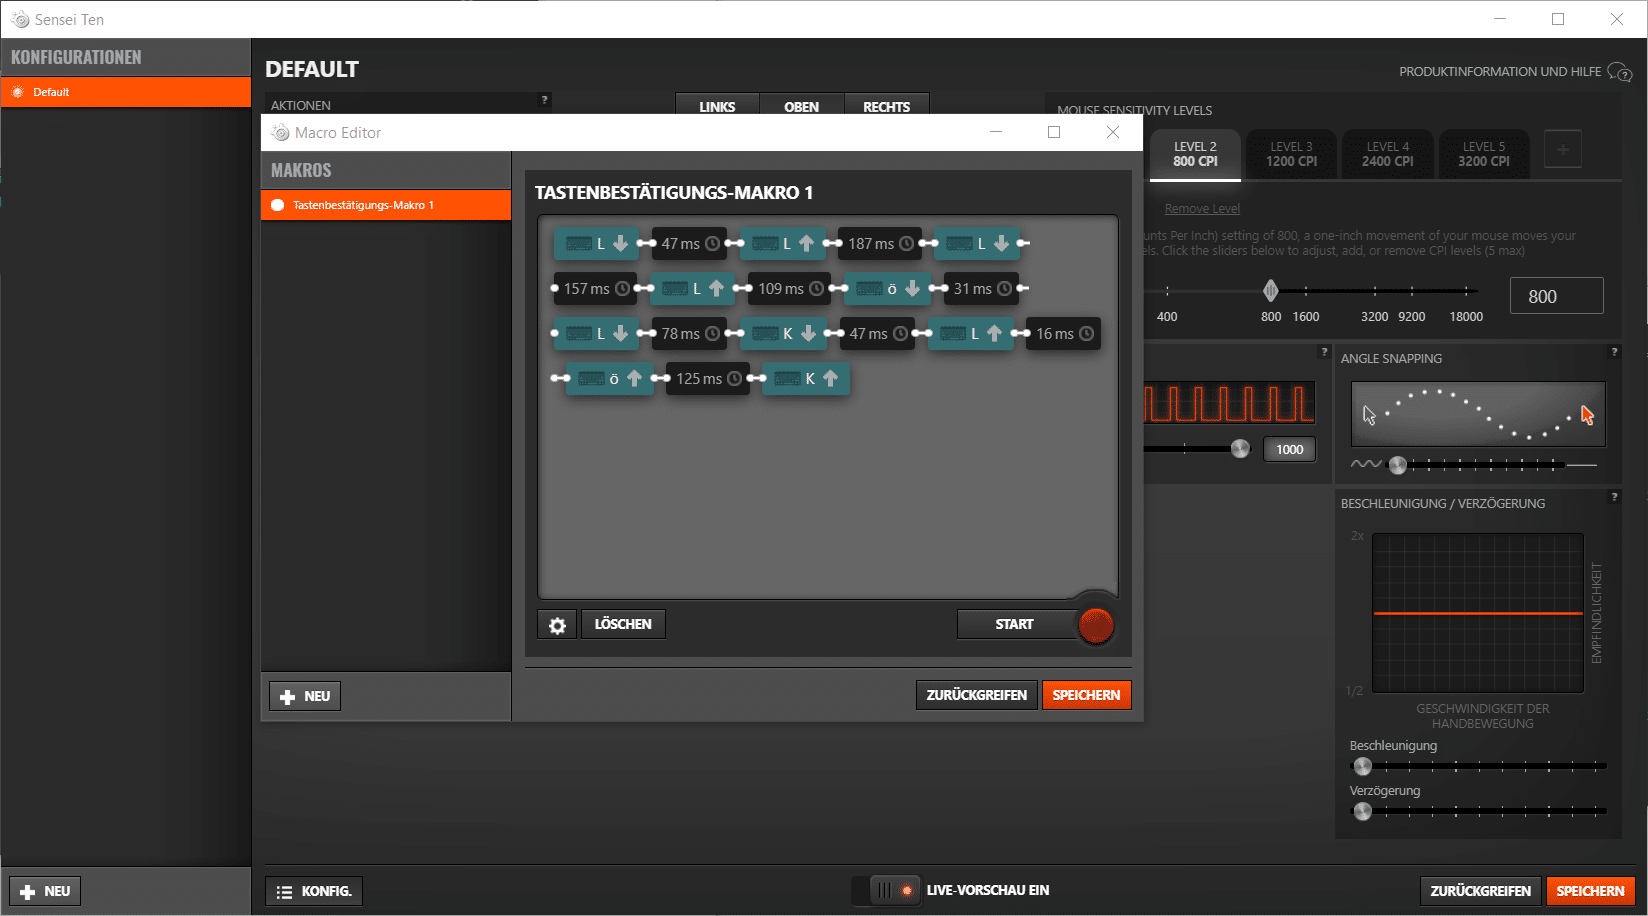Image resolution: width=1648 pixels, height=916 pixels.
Task: Open product information and help icon
Action: [x=1619, y=72]
